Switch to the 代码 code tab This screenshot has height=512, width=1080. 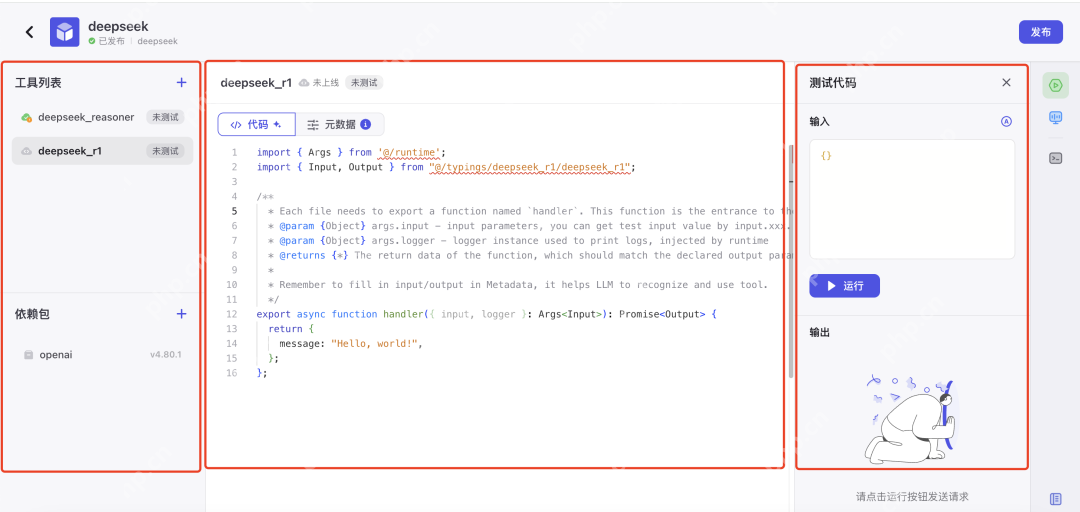256,125
